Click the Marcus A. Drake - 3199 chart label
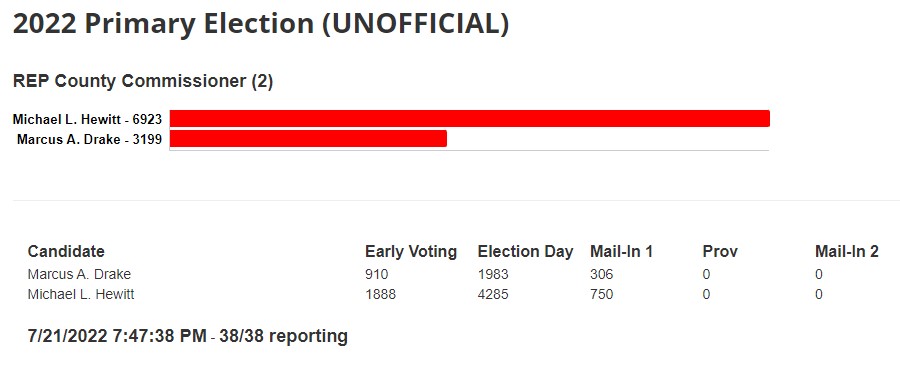 (x=90, y=139)
